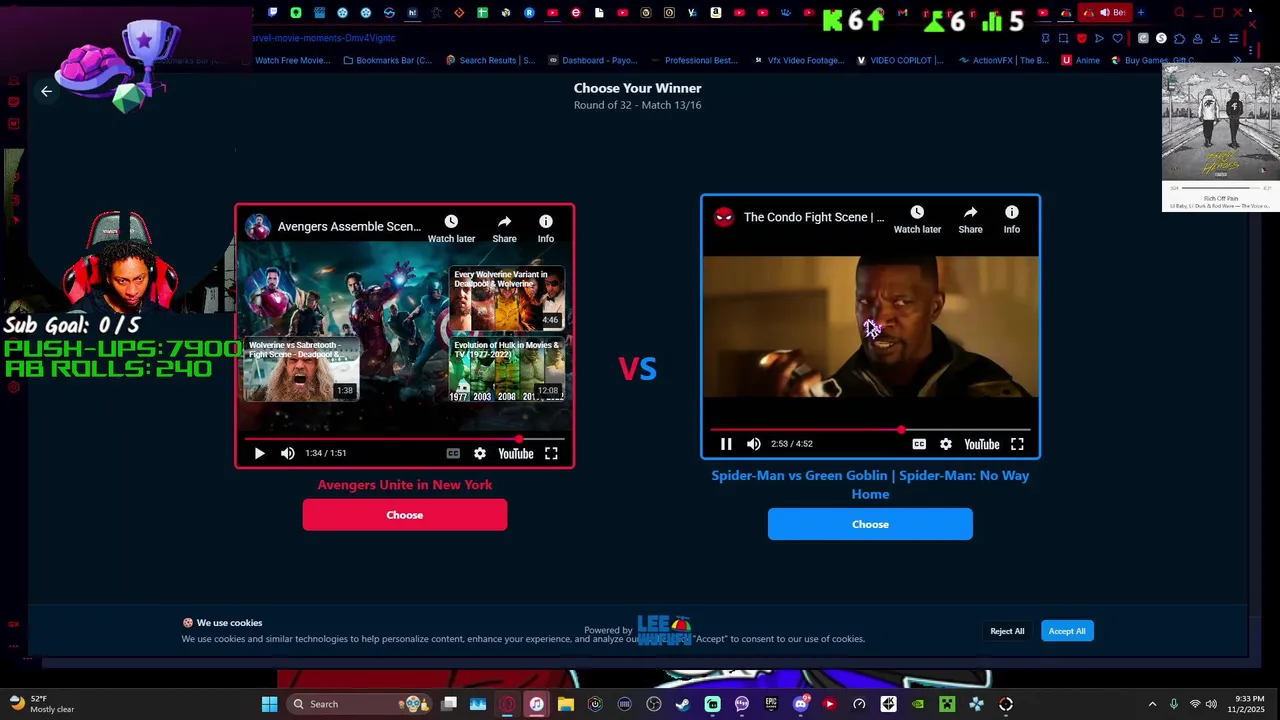Open Vfx Video Footage bookmark

point(798,60)
